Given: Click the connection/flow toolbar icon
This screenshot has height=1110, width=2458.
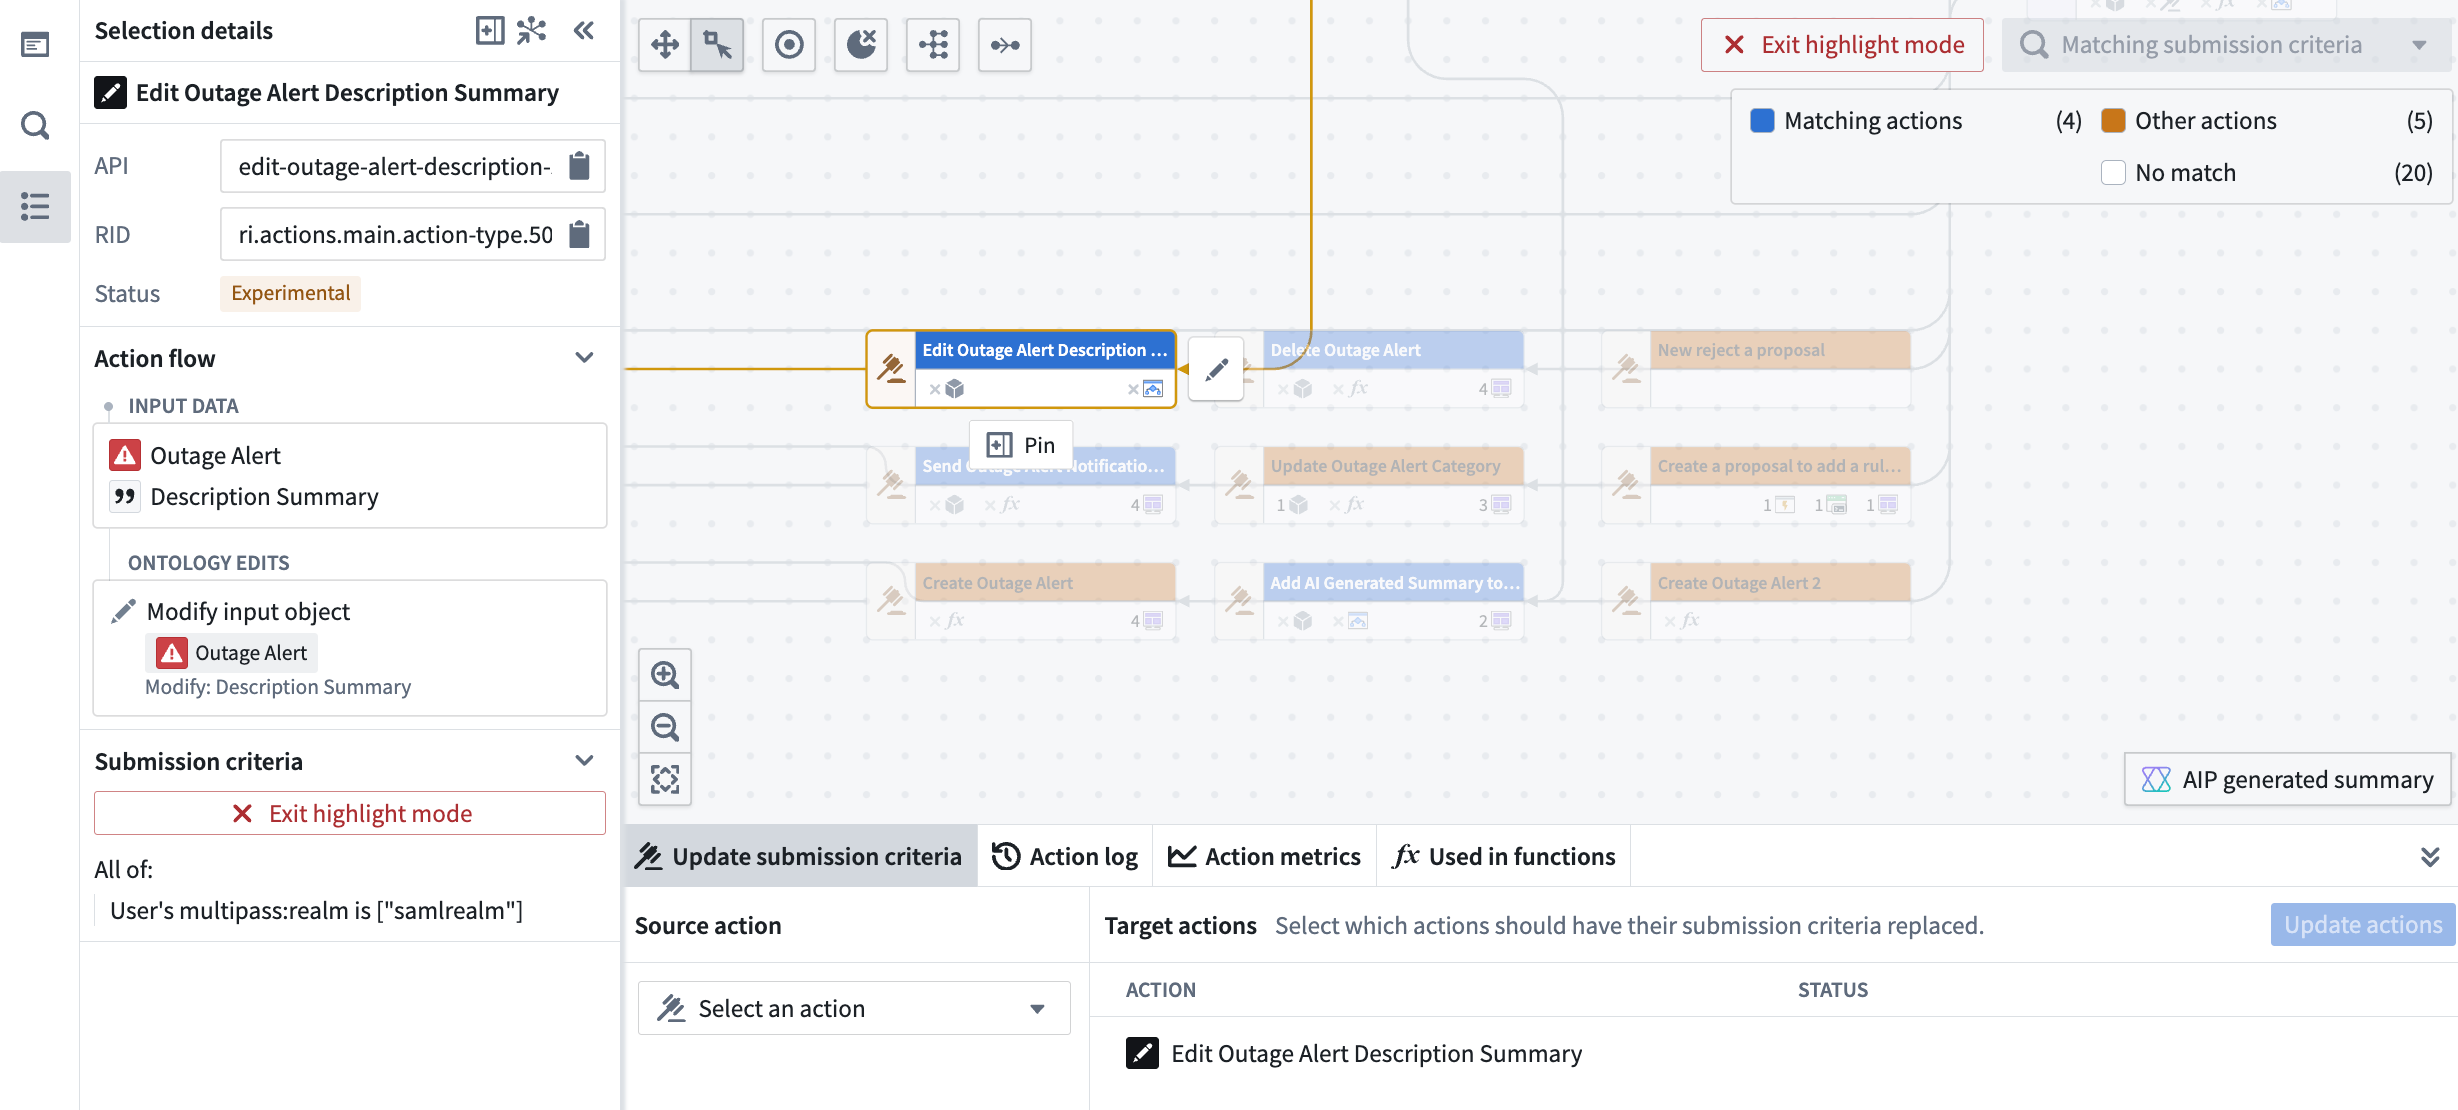Looking at the screenshot, I should click(x=1004, y=44).
